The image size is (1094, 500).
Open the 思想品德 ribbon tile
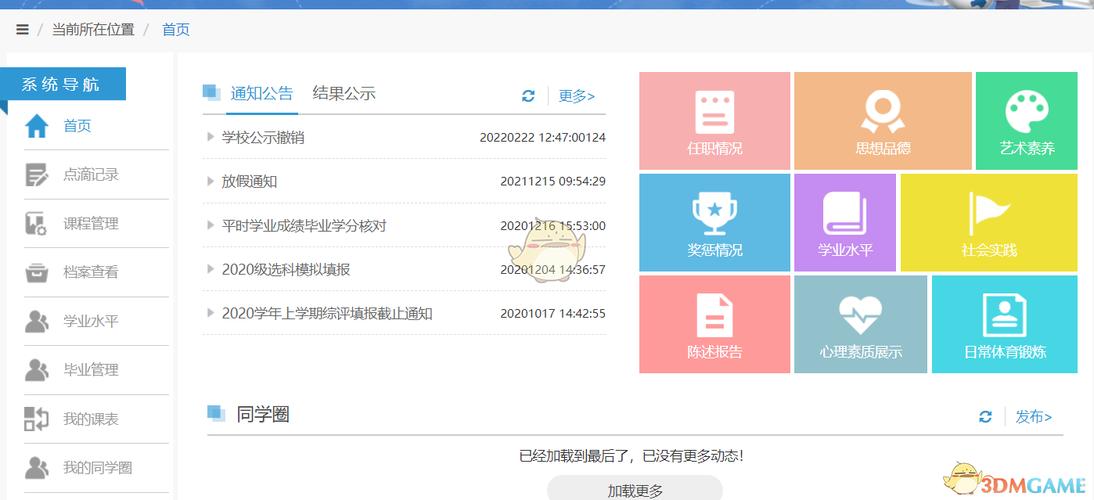point(883,121)
